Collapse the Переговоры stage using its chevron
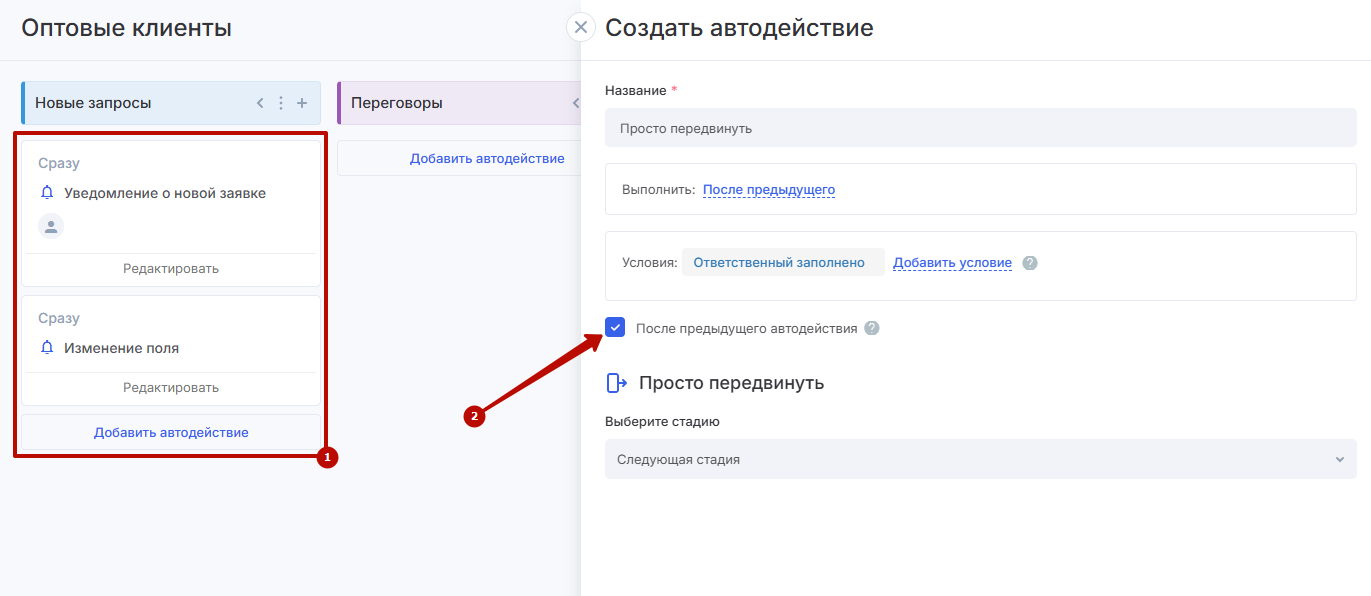 (x=575, y=103)
